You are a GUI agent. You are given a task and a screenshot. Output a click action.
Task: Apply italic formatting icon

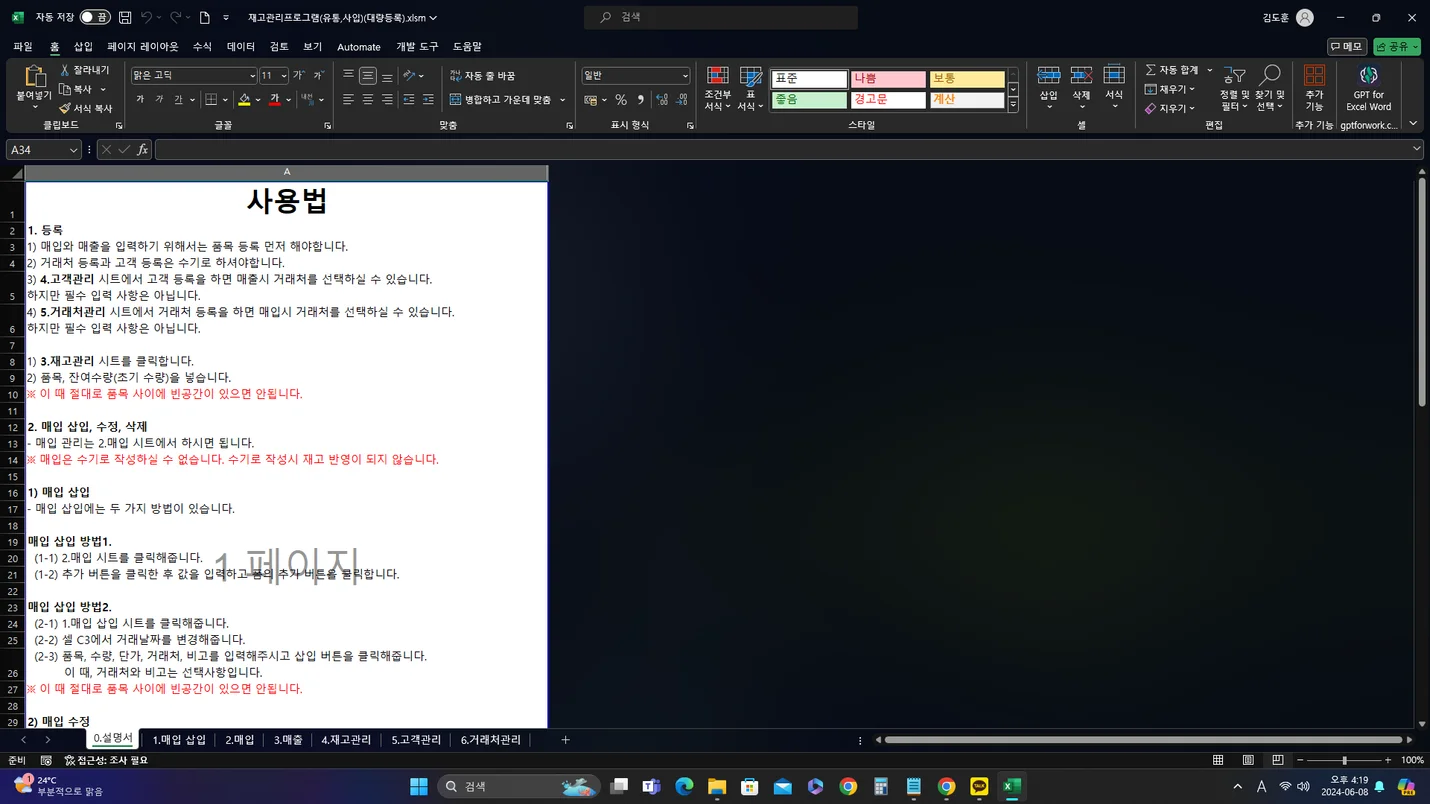coord(159,99)
